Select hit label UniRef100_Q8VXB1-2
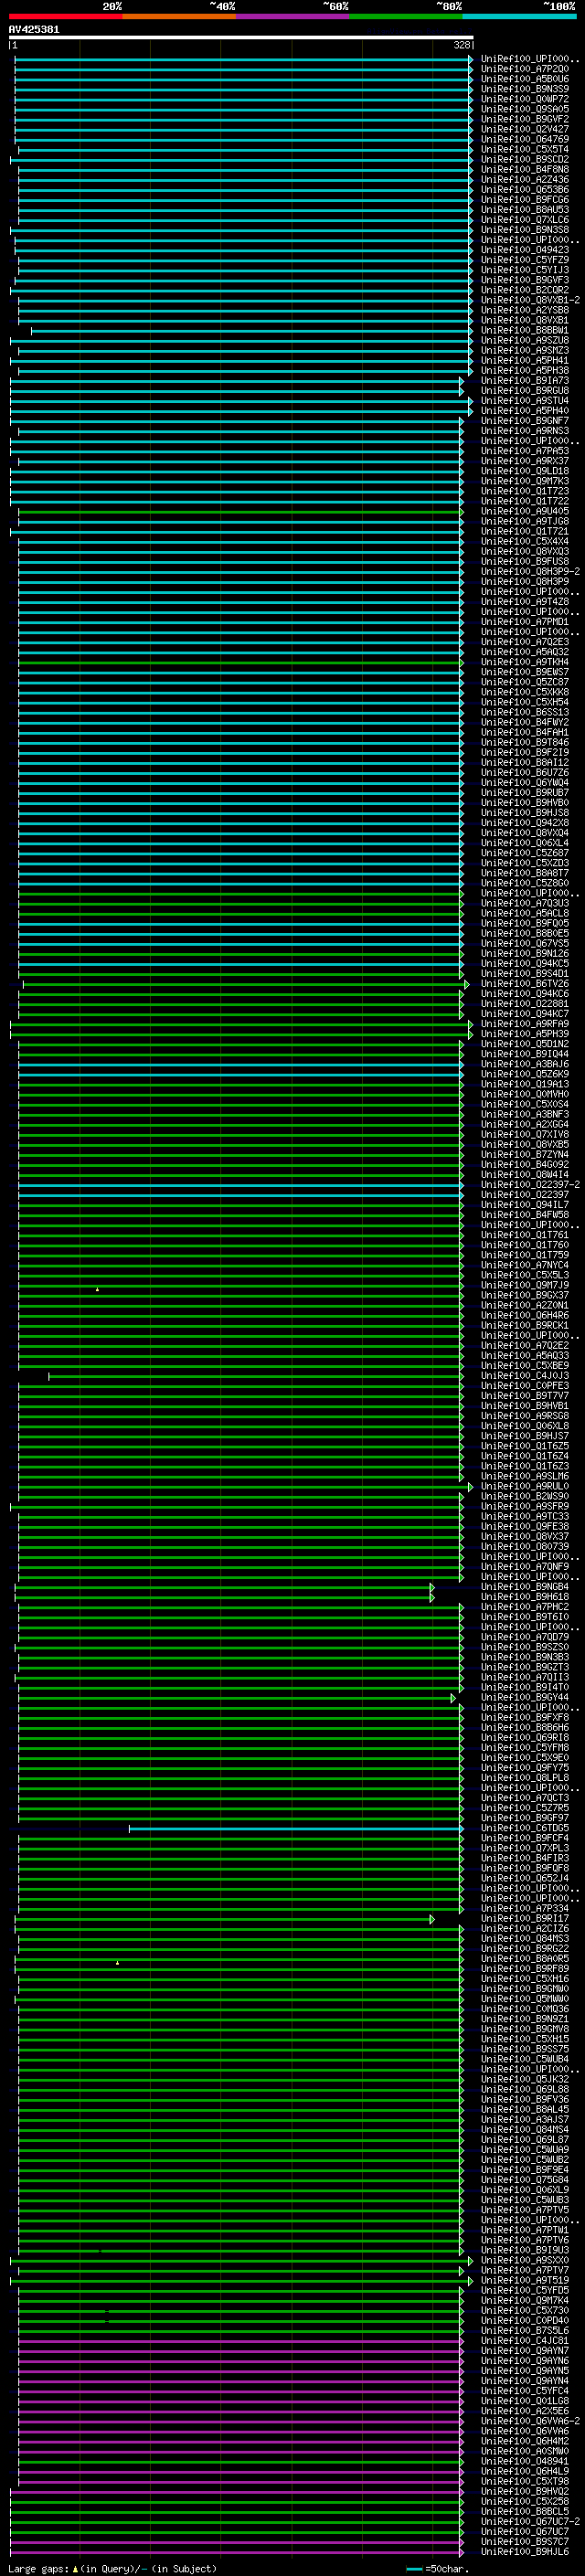This screenshot has height=2576, width=585. coord(530,300)
